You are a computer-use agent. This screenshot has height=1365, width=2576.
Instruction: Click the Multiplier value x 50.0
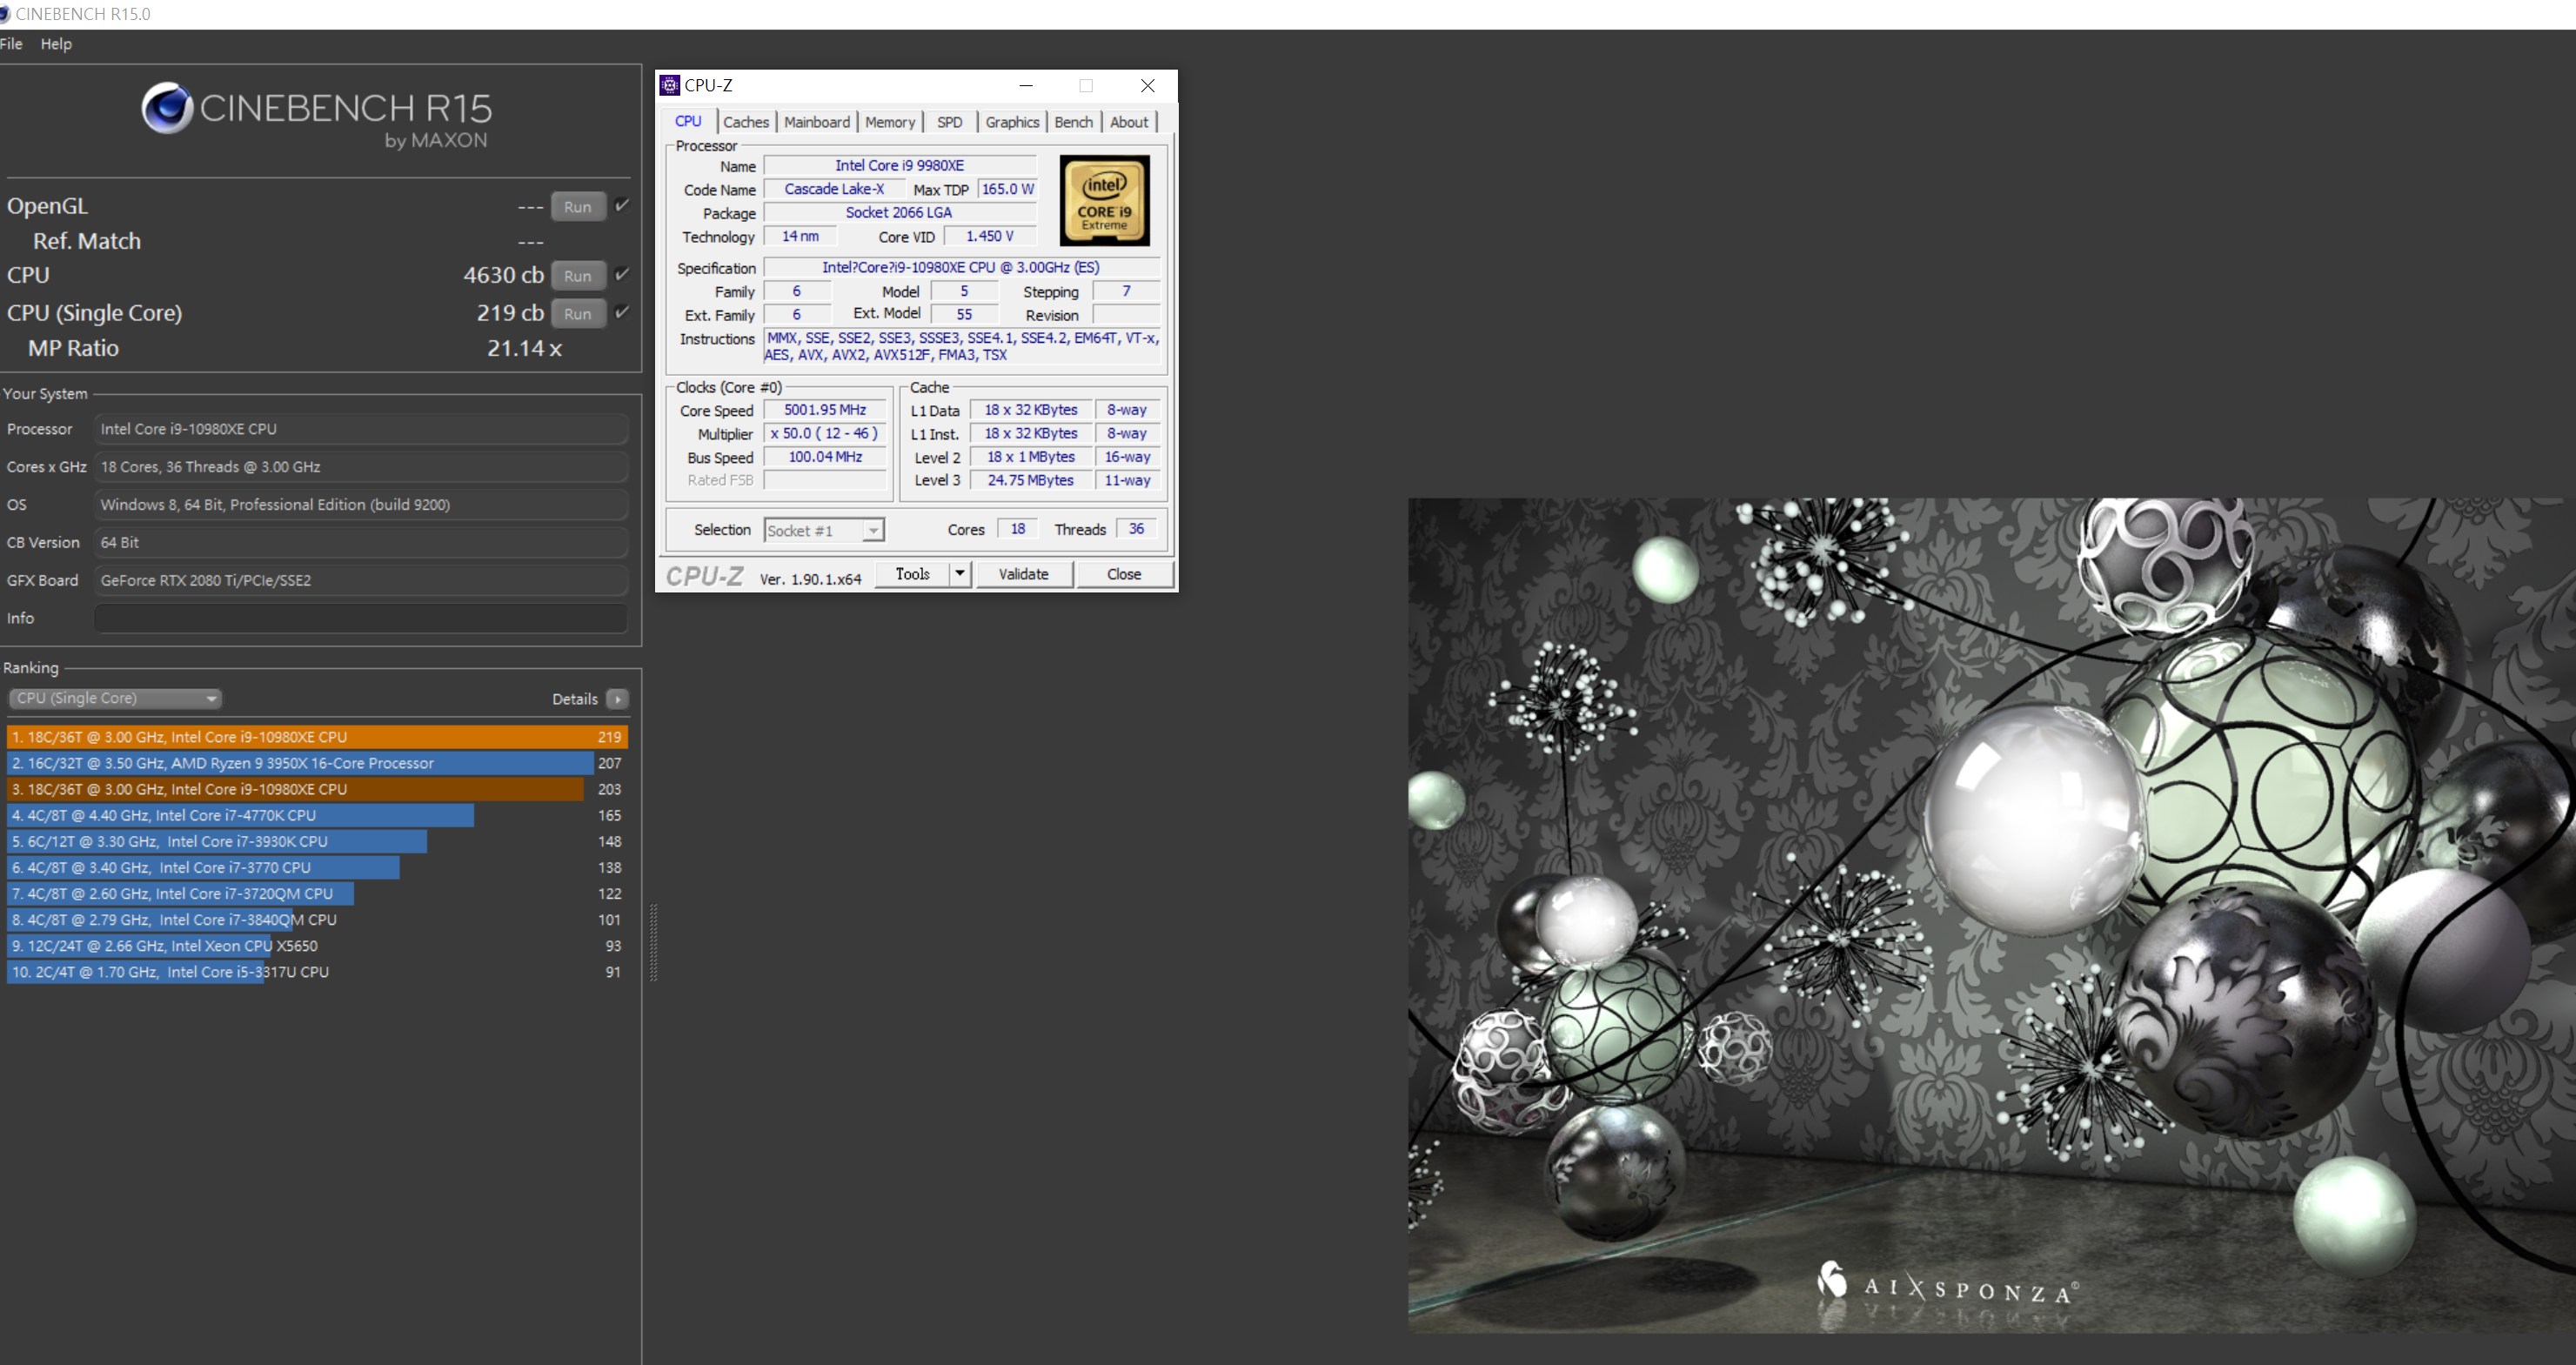coord(825,434)
